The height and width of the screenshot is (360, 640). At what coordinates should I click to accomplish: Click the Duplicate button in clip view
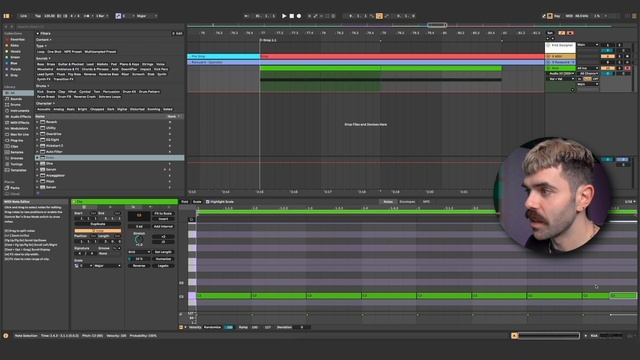[98, 224]
